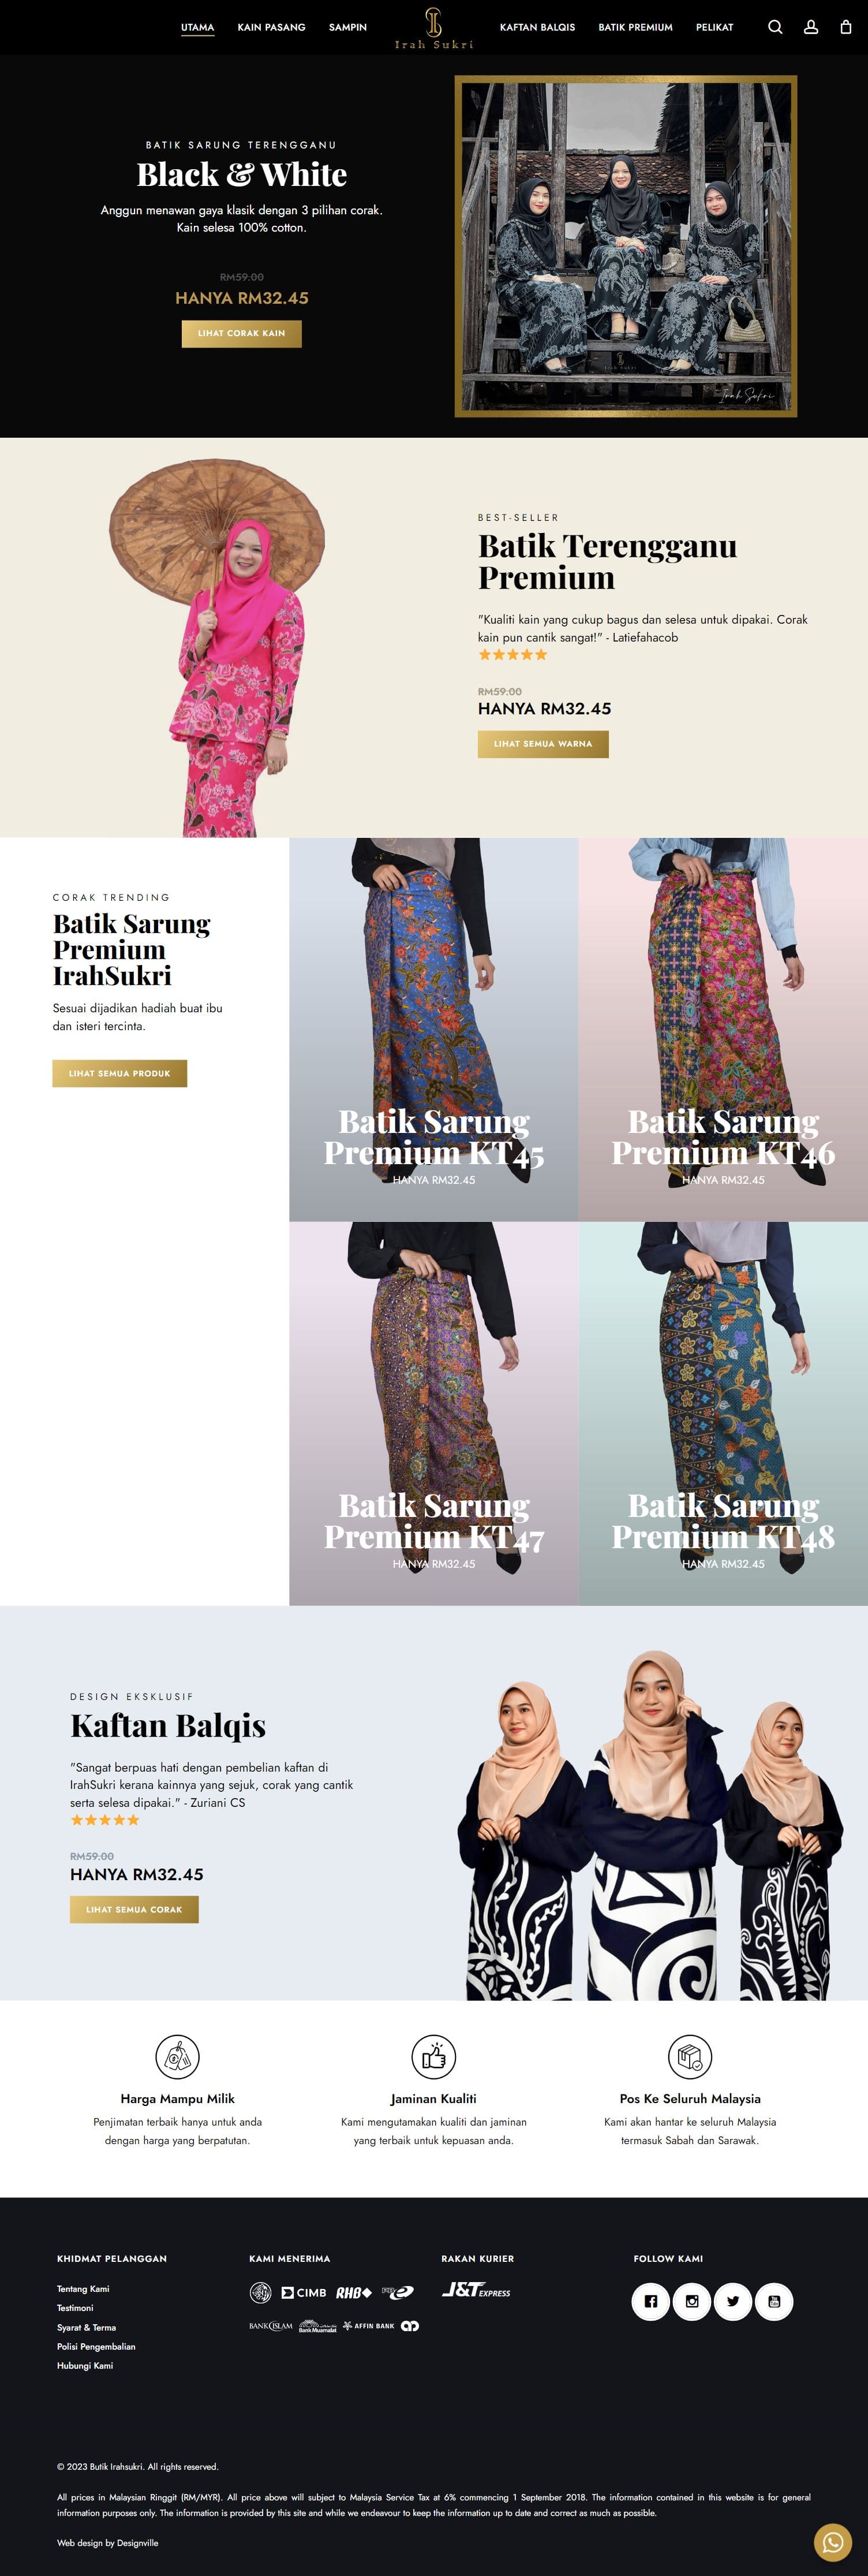
Task: Click the Lihat Semua Warna button
Action: 543,744
